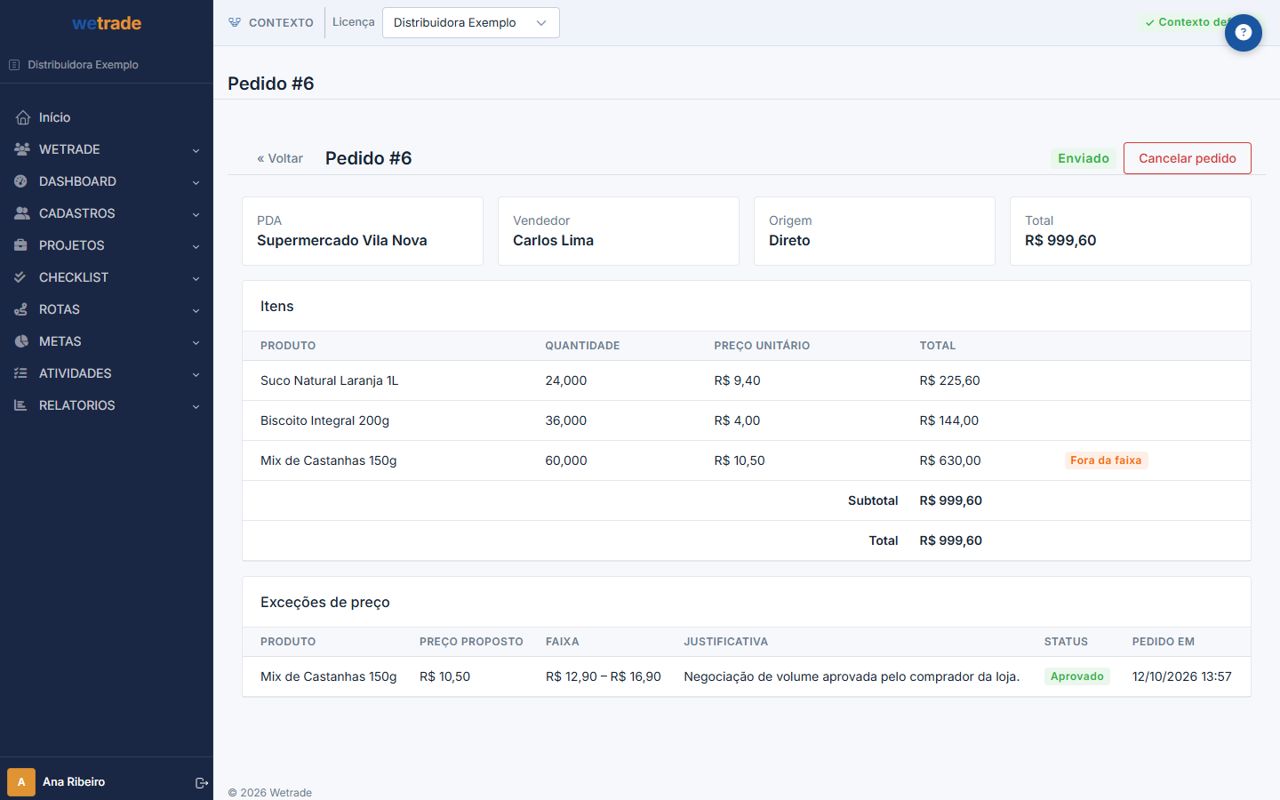Viewport: 1280px width, 800px height.
Task: Open the help question mark button
Action: [1243, 33]
